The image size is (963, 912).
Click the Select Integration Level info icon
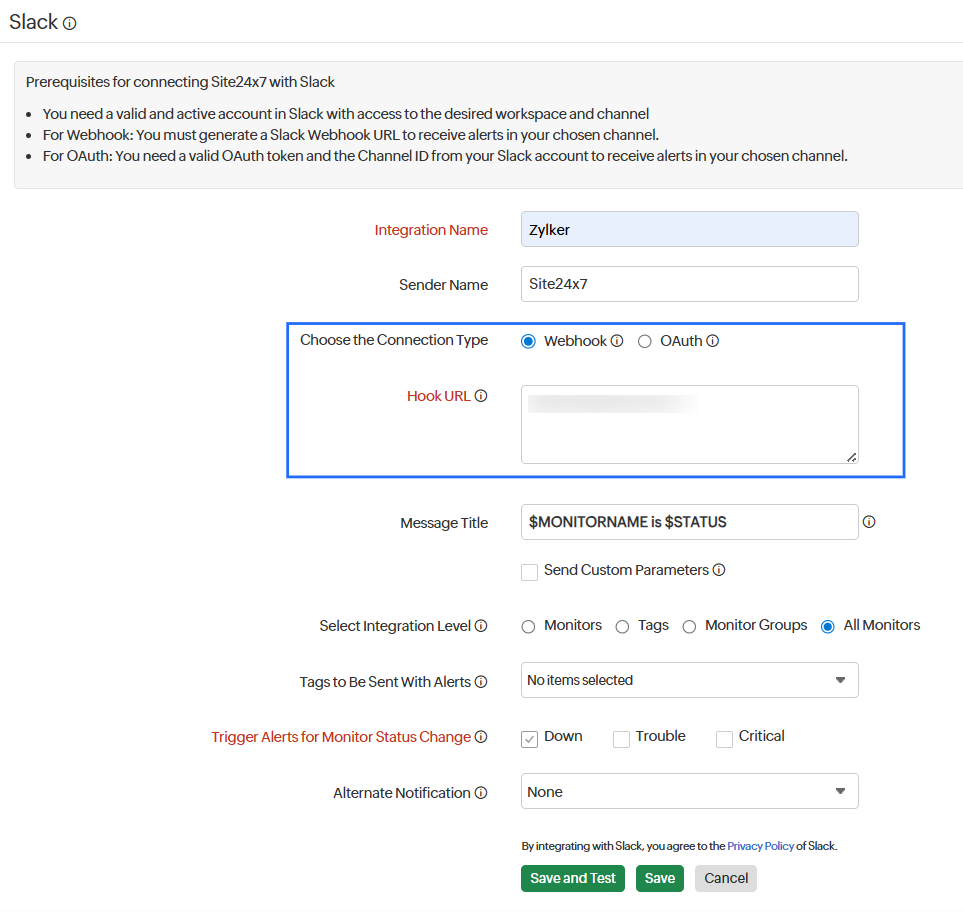coord(483,625)
